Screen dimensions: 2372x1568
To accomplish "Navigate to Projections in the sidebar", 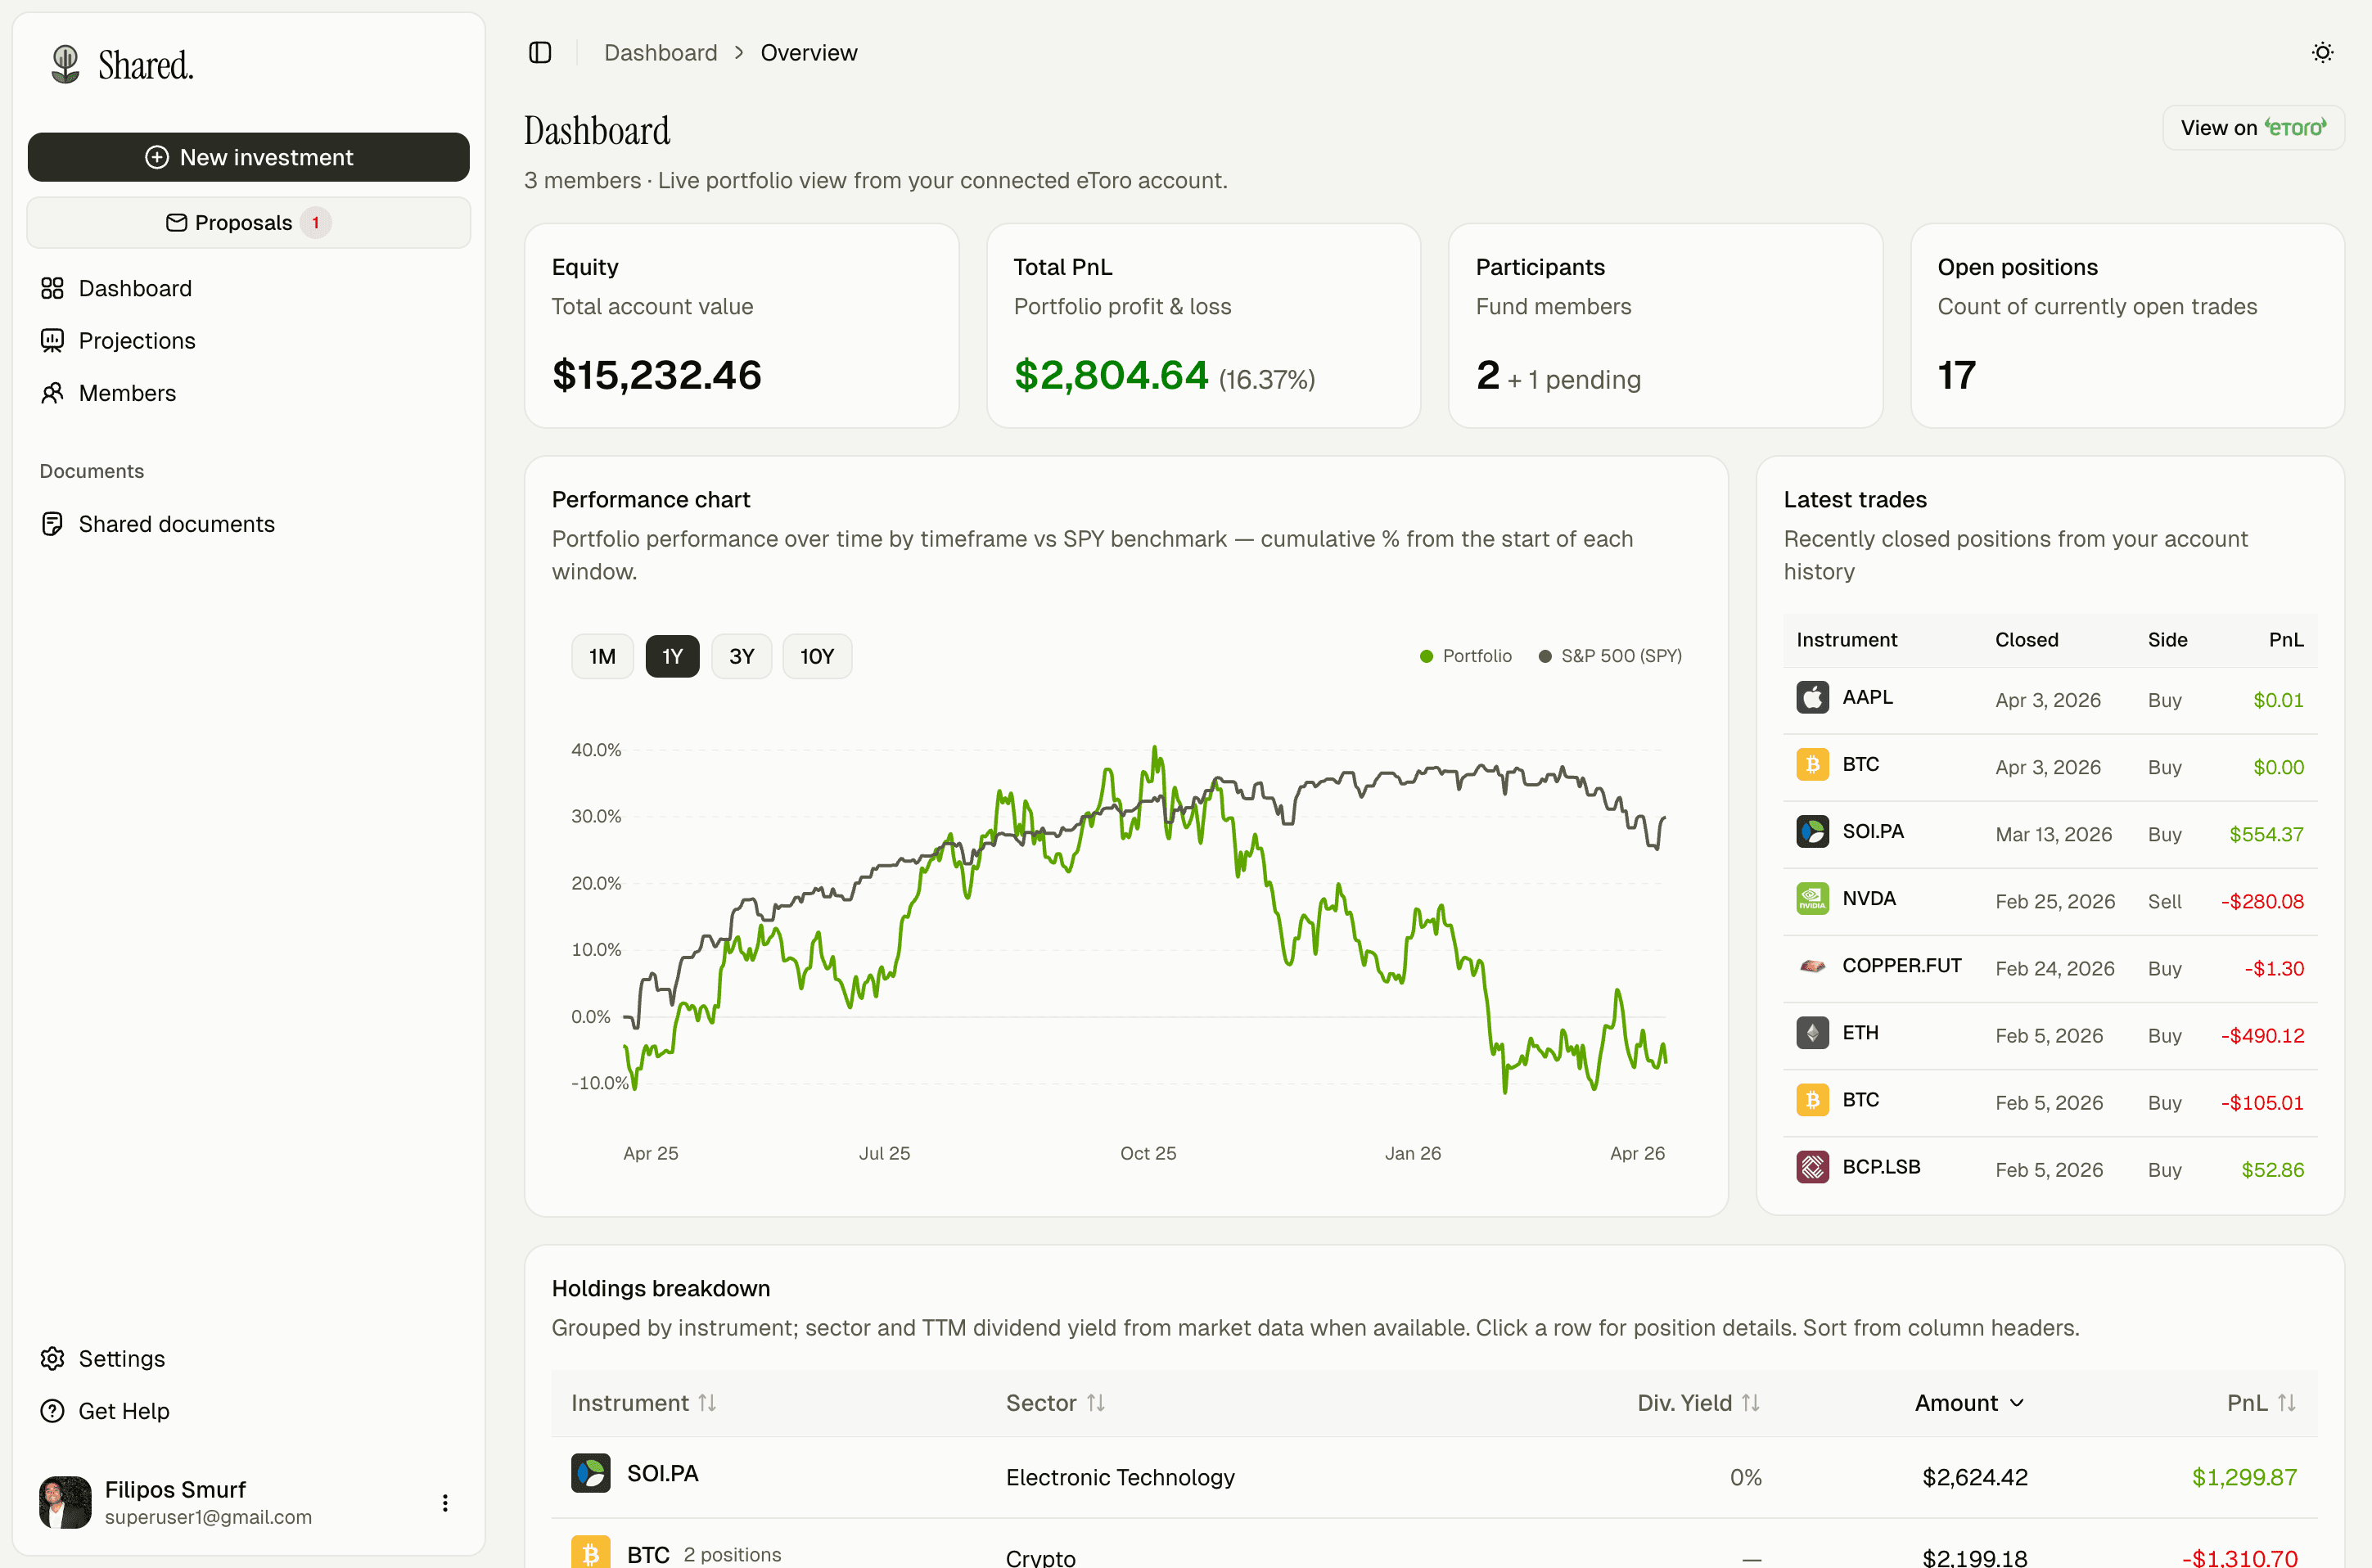I will click(x=137, y=340).
